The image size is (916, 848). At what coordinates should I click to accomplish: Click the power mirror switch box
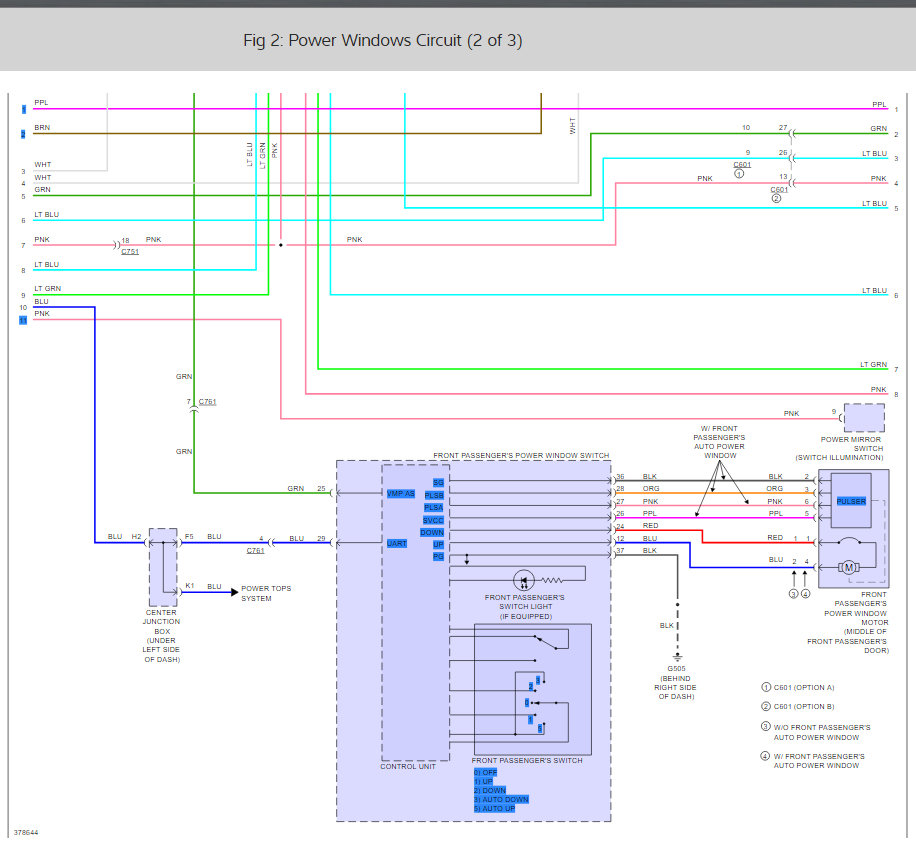[864, 418]
